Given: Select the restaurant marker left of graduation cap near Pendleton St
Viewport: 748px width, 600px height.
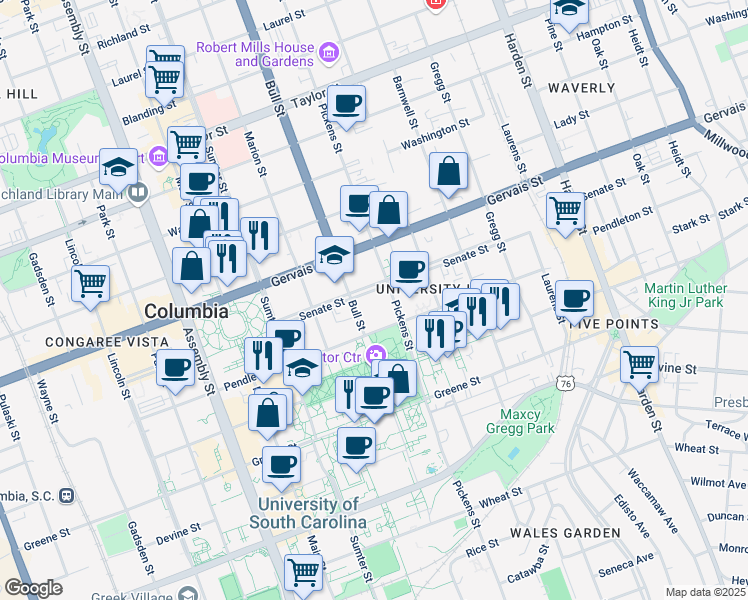Looking at the screenshot, I should pos(263,357).
